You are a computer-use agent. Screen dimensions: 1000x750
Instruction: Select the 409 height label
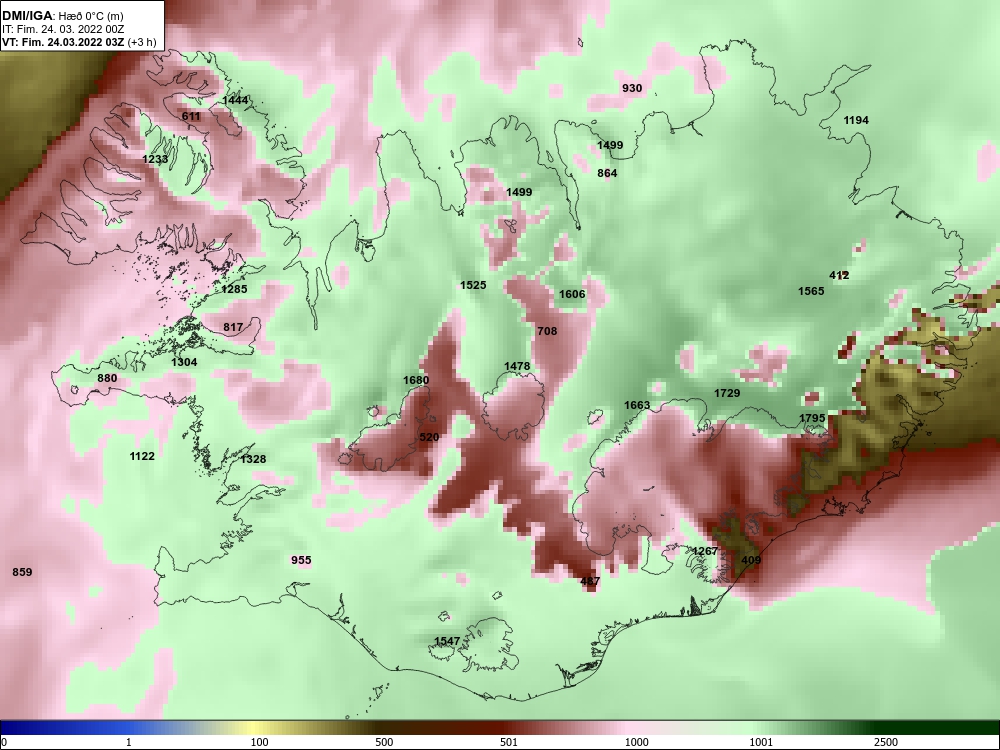tap(751, 561)
